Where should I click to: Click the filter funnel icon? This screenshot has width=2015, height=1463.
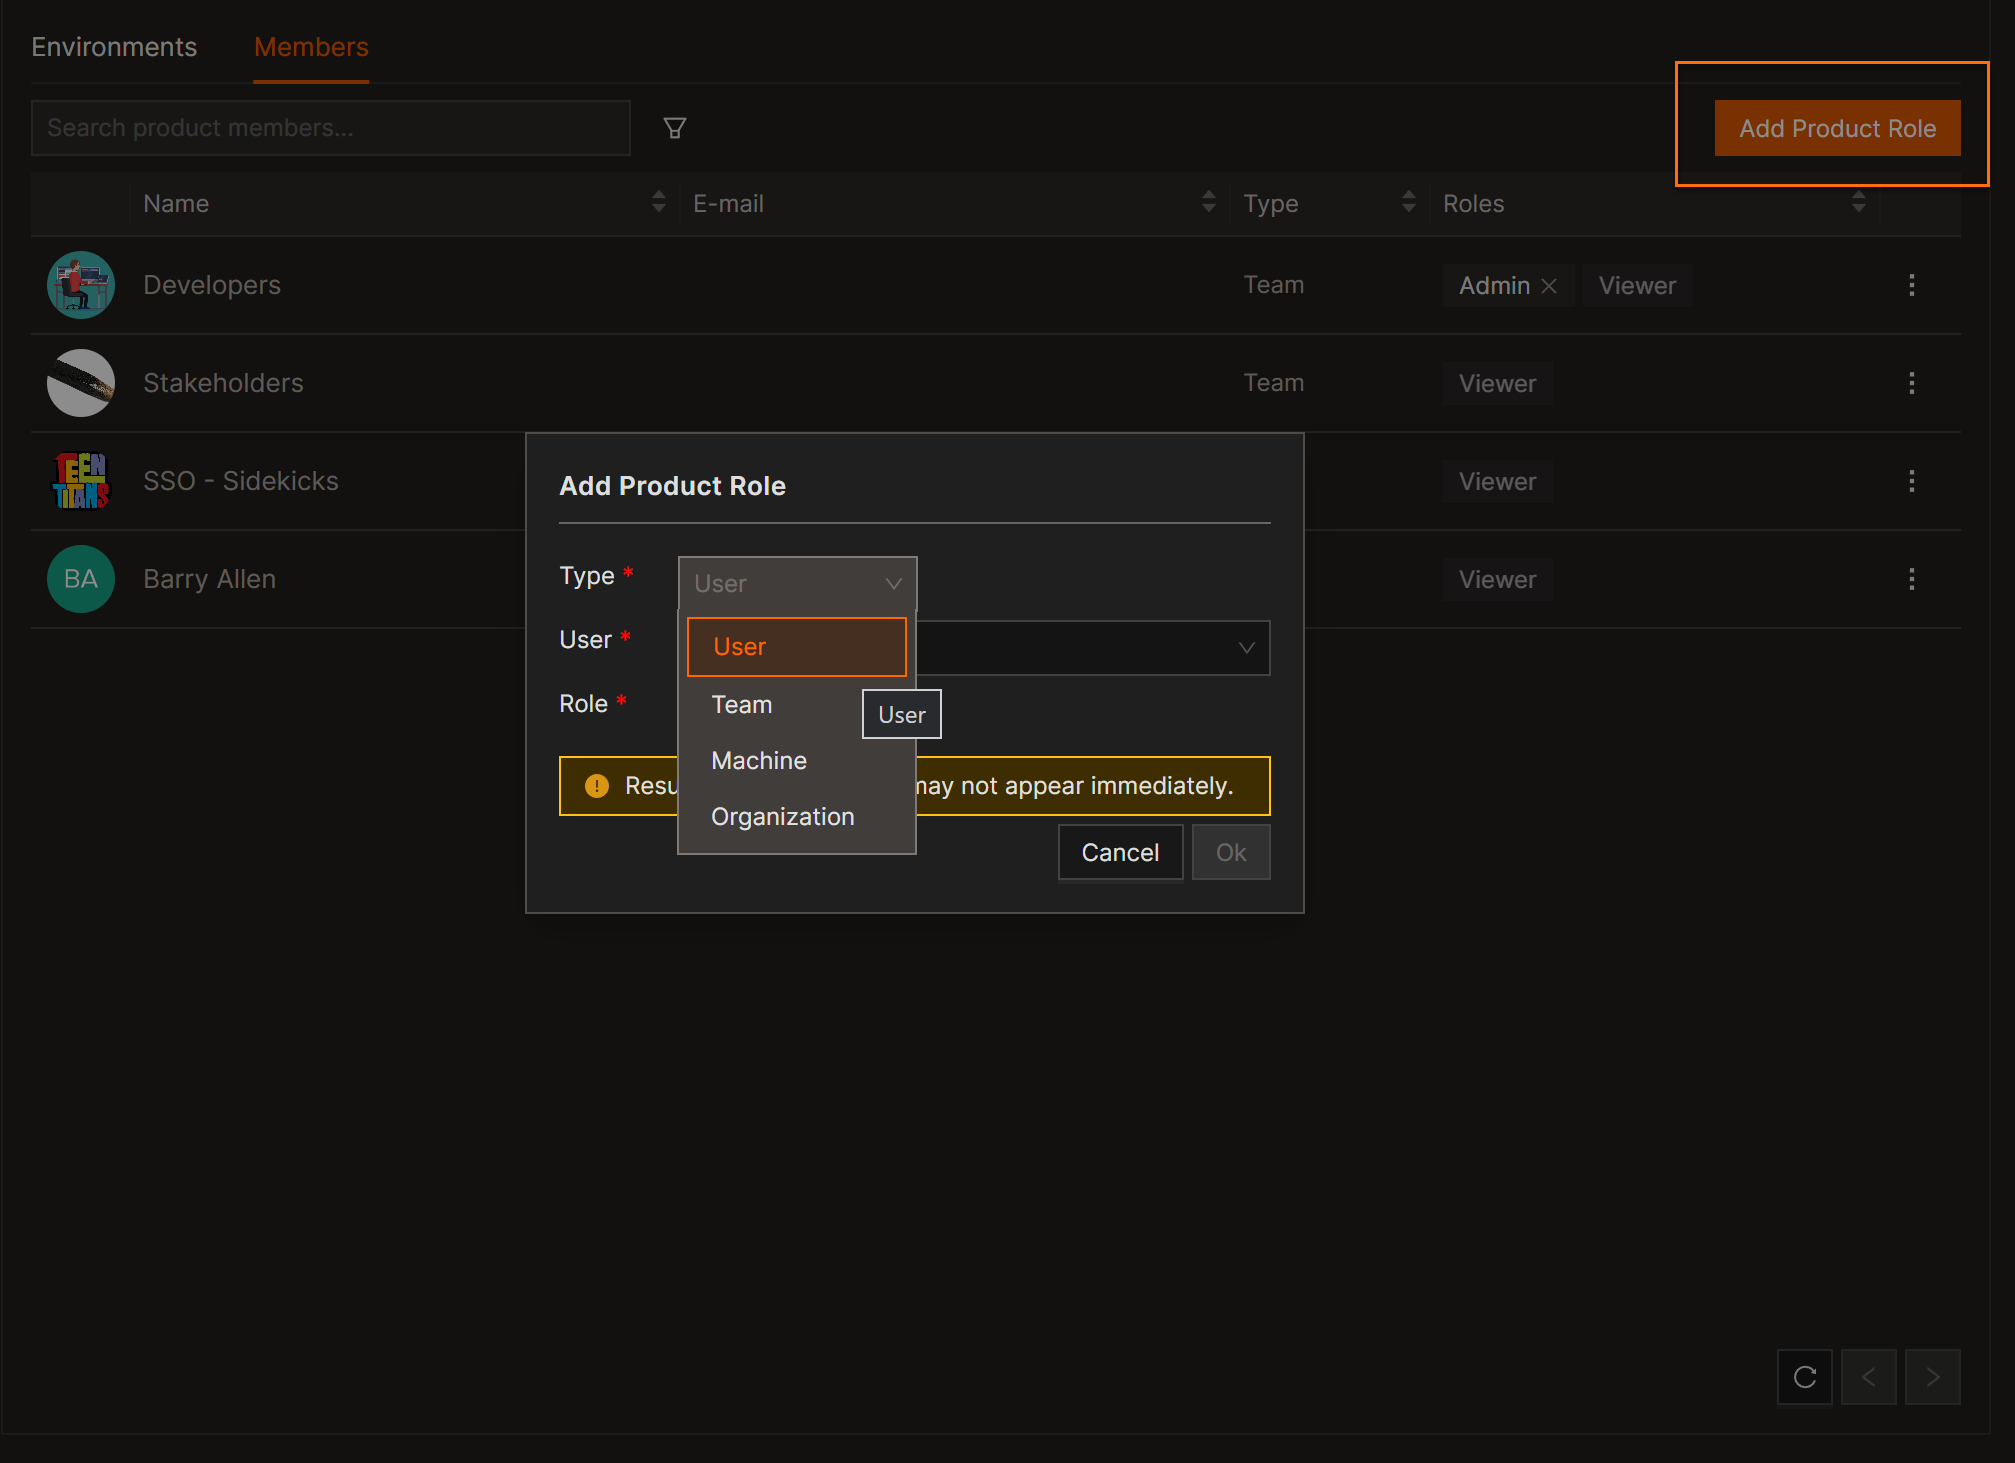(x=675, y=128)
